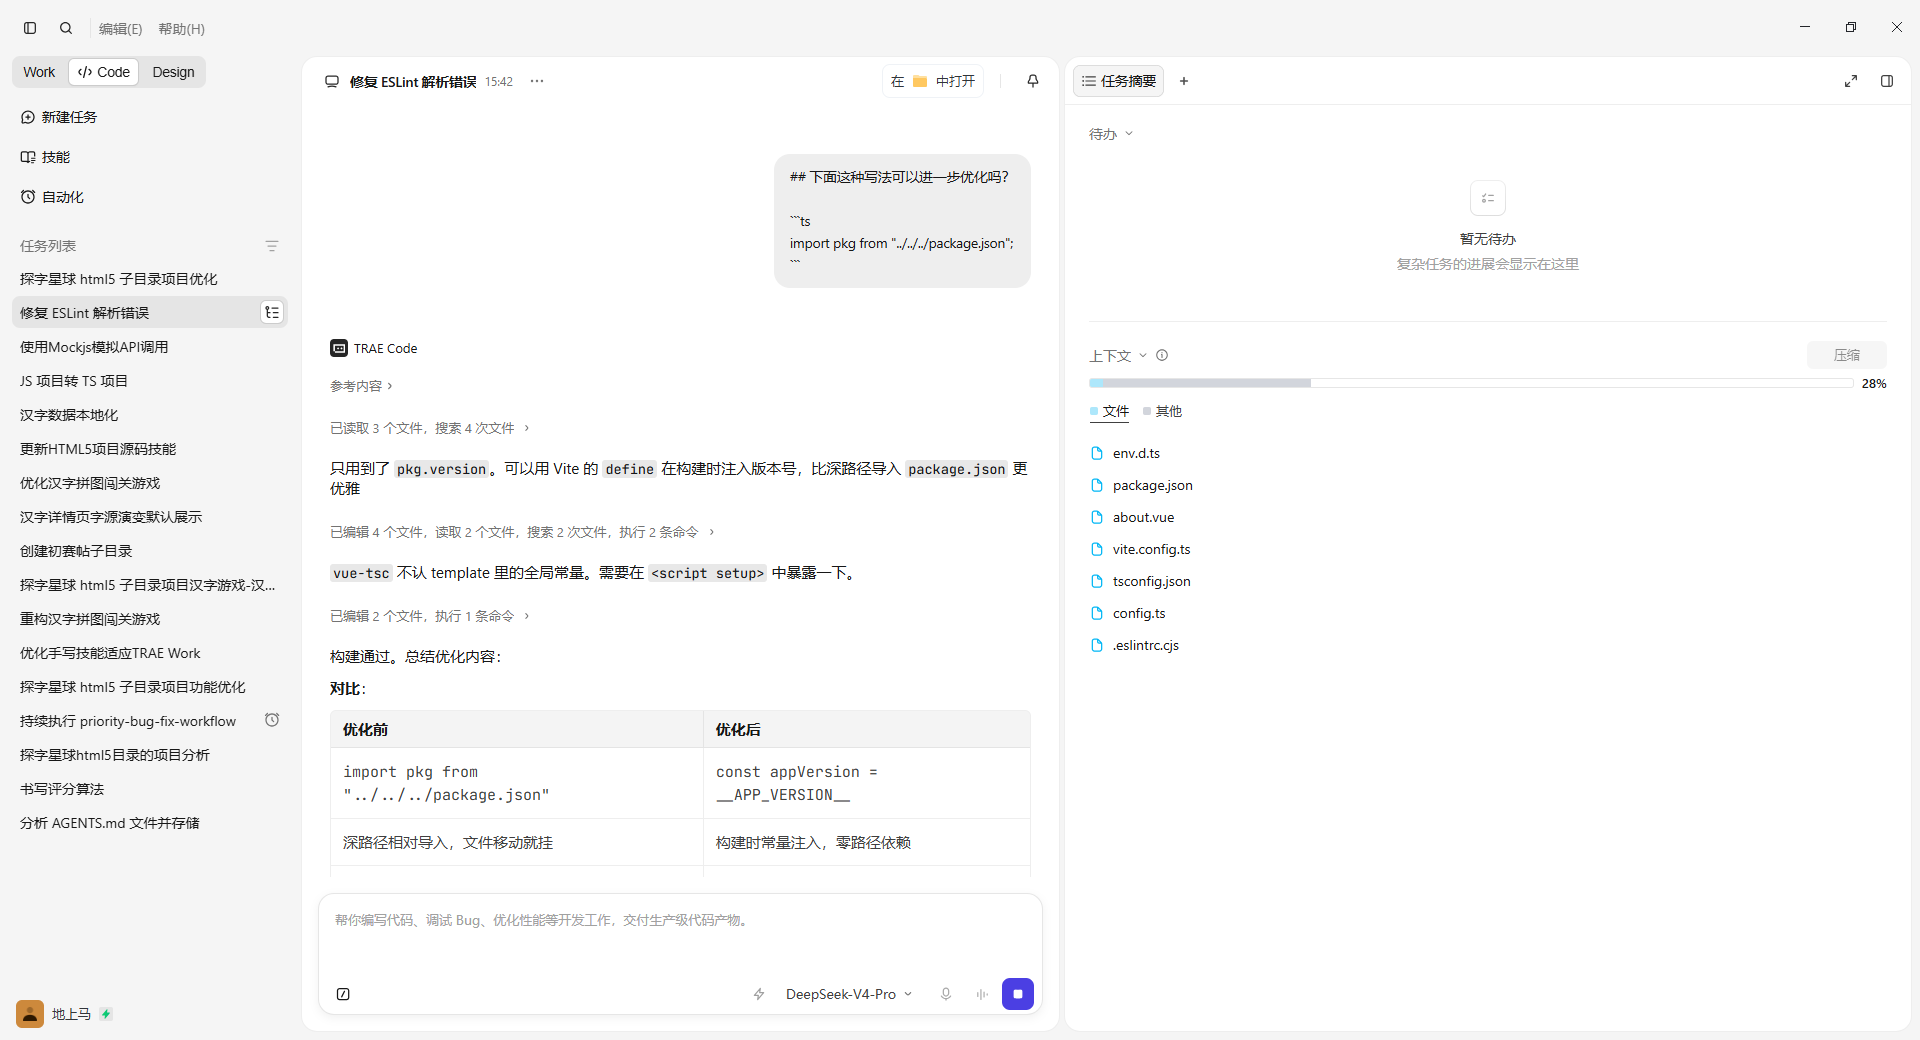Click the clock icon beside priority-bug-fix-workflow

click(x=272, y=720)
